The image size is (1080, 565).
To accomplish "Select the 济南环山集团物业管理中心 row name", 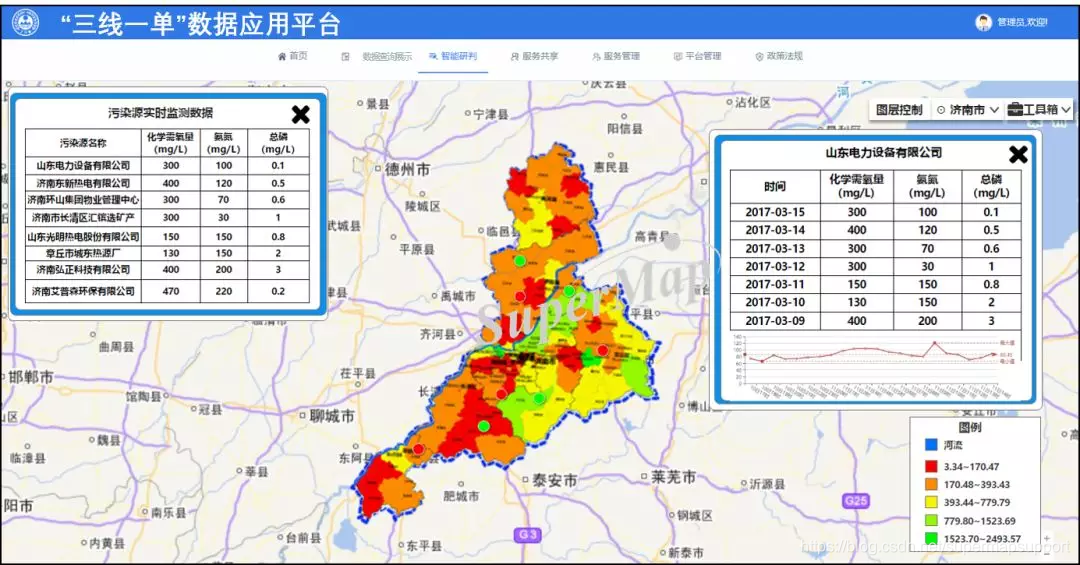I will point(83,200).
